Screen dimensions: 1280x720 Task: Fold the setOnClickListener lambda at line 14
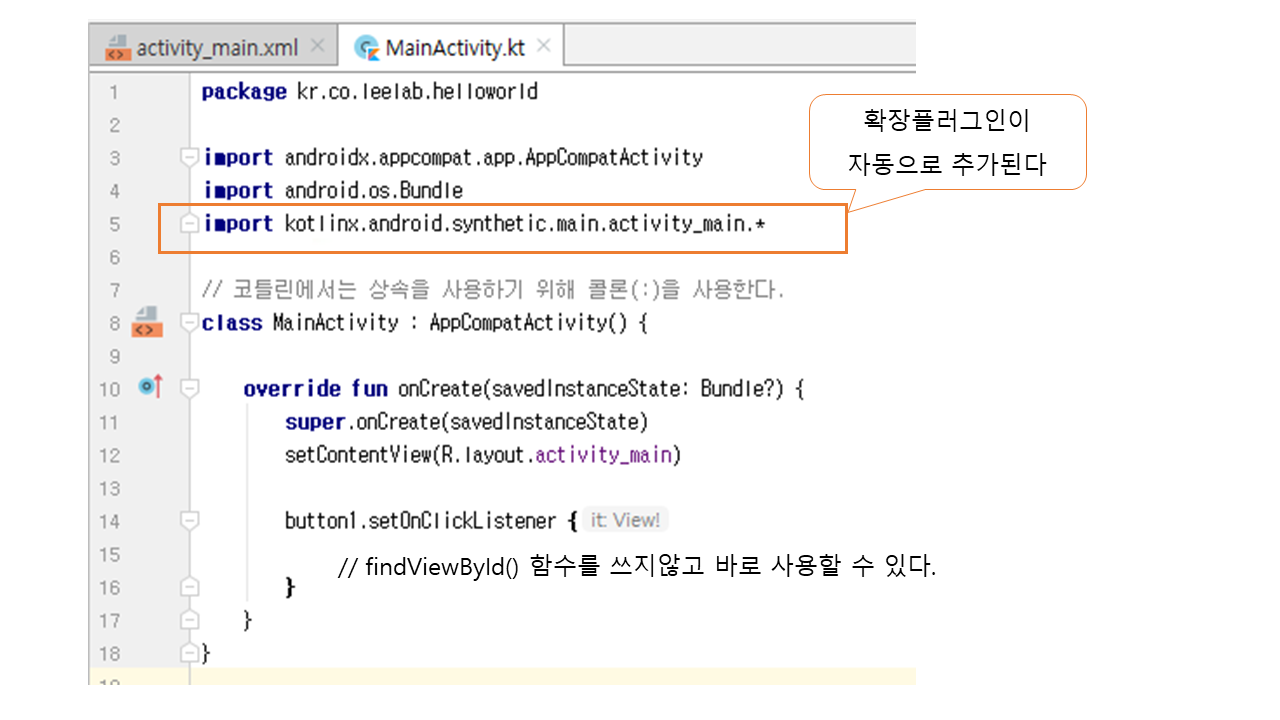(189, 520)
